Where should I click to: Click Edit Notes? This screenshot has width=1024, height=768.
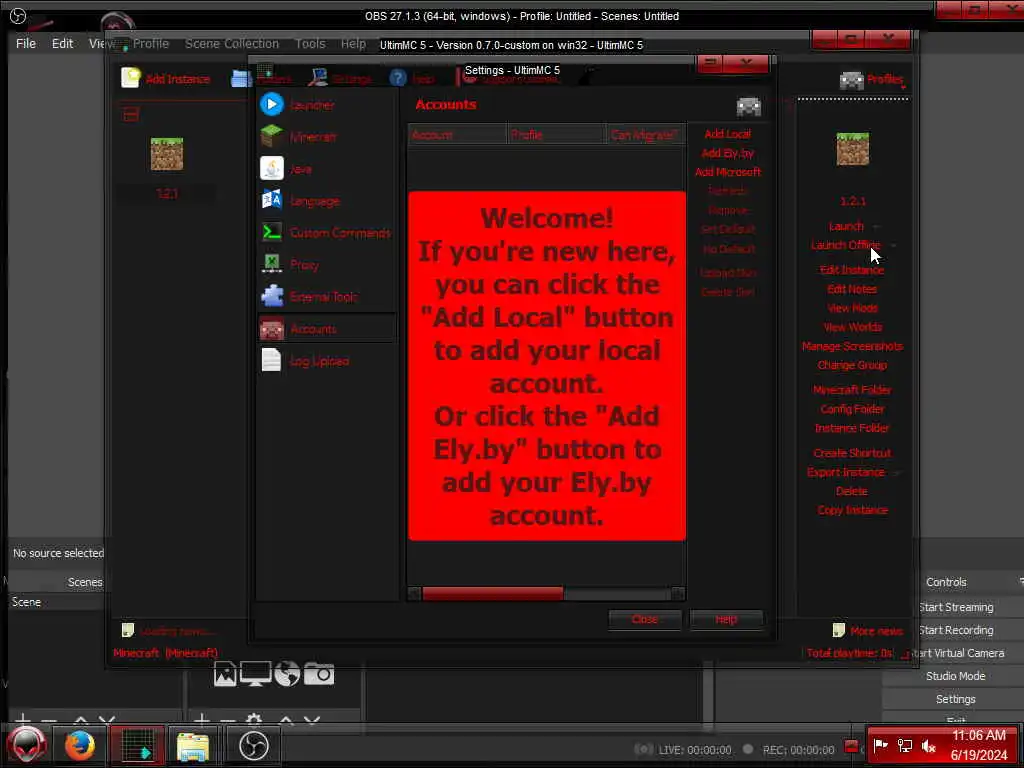[852, 289]
